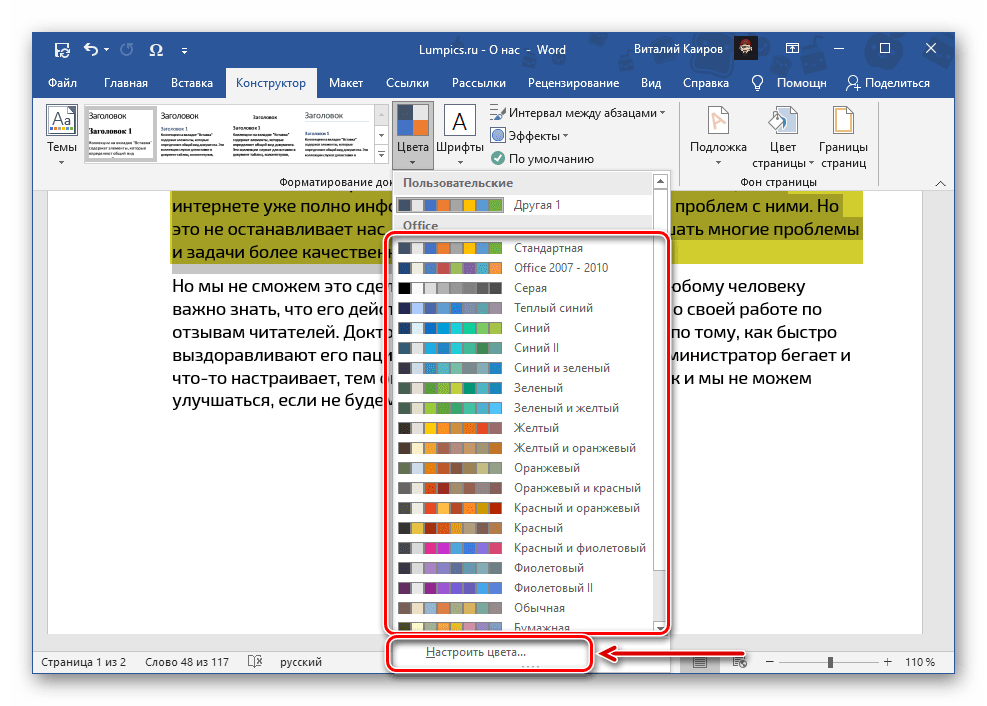987x706 pixels.
Task: Choose the Желтый и оранжевый color scheme
Action: click(521, 448)
